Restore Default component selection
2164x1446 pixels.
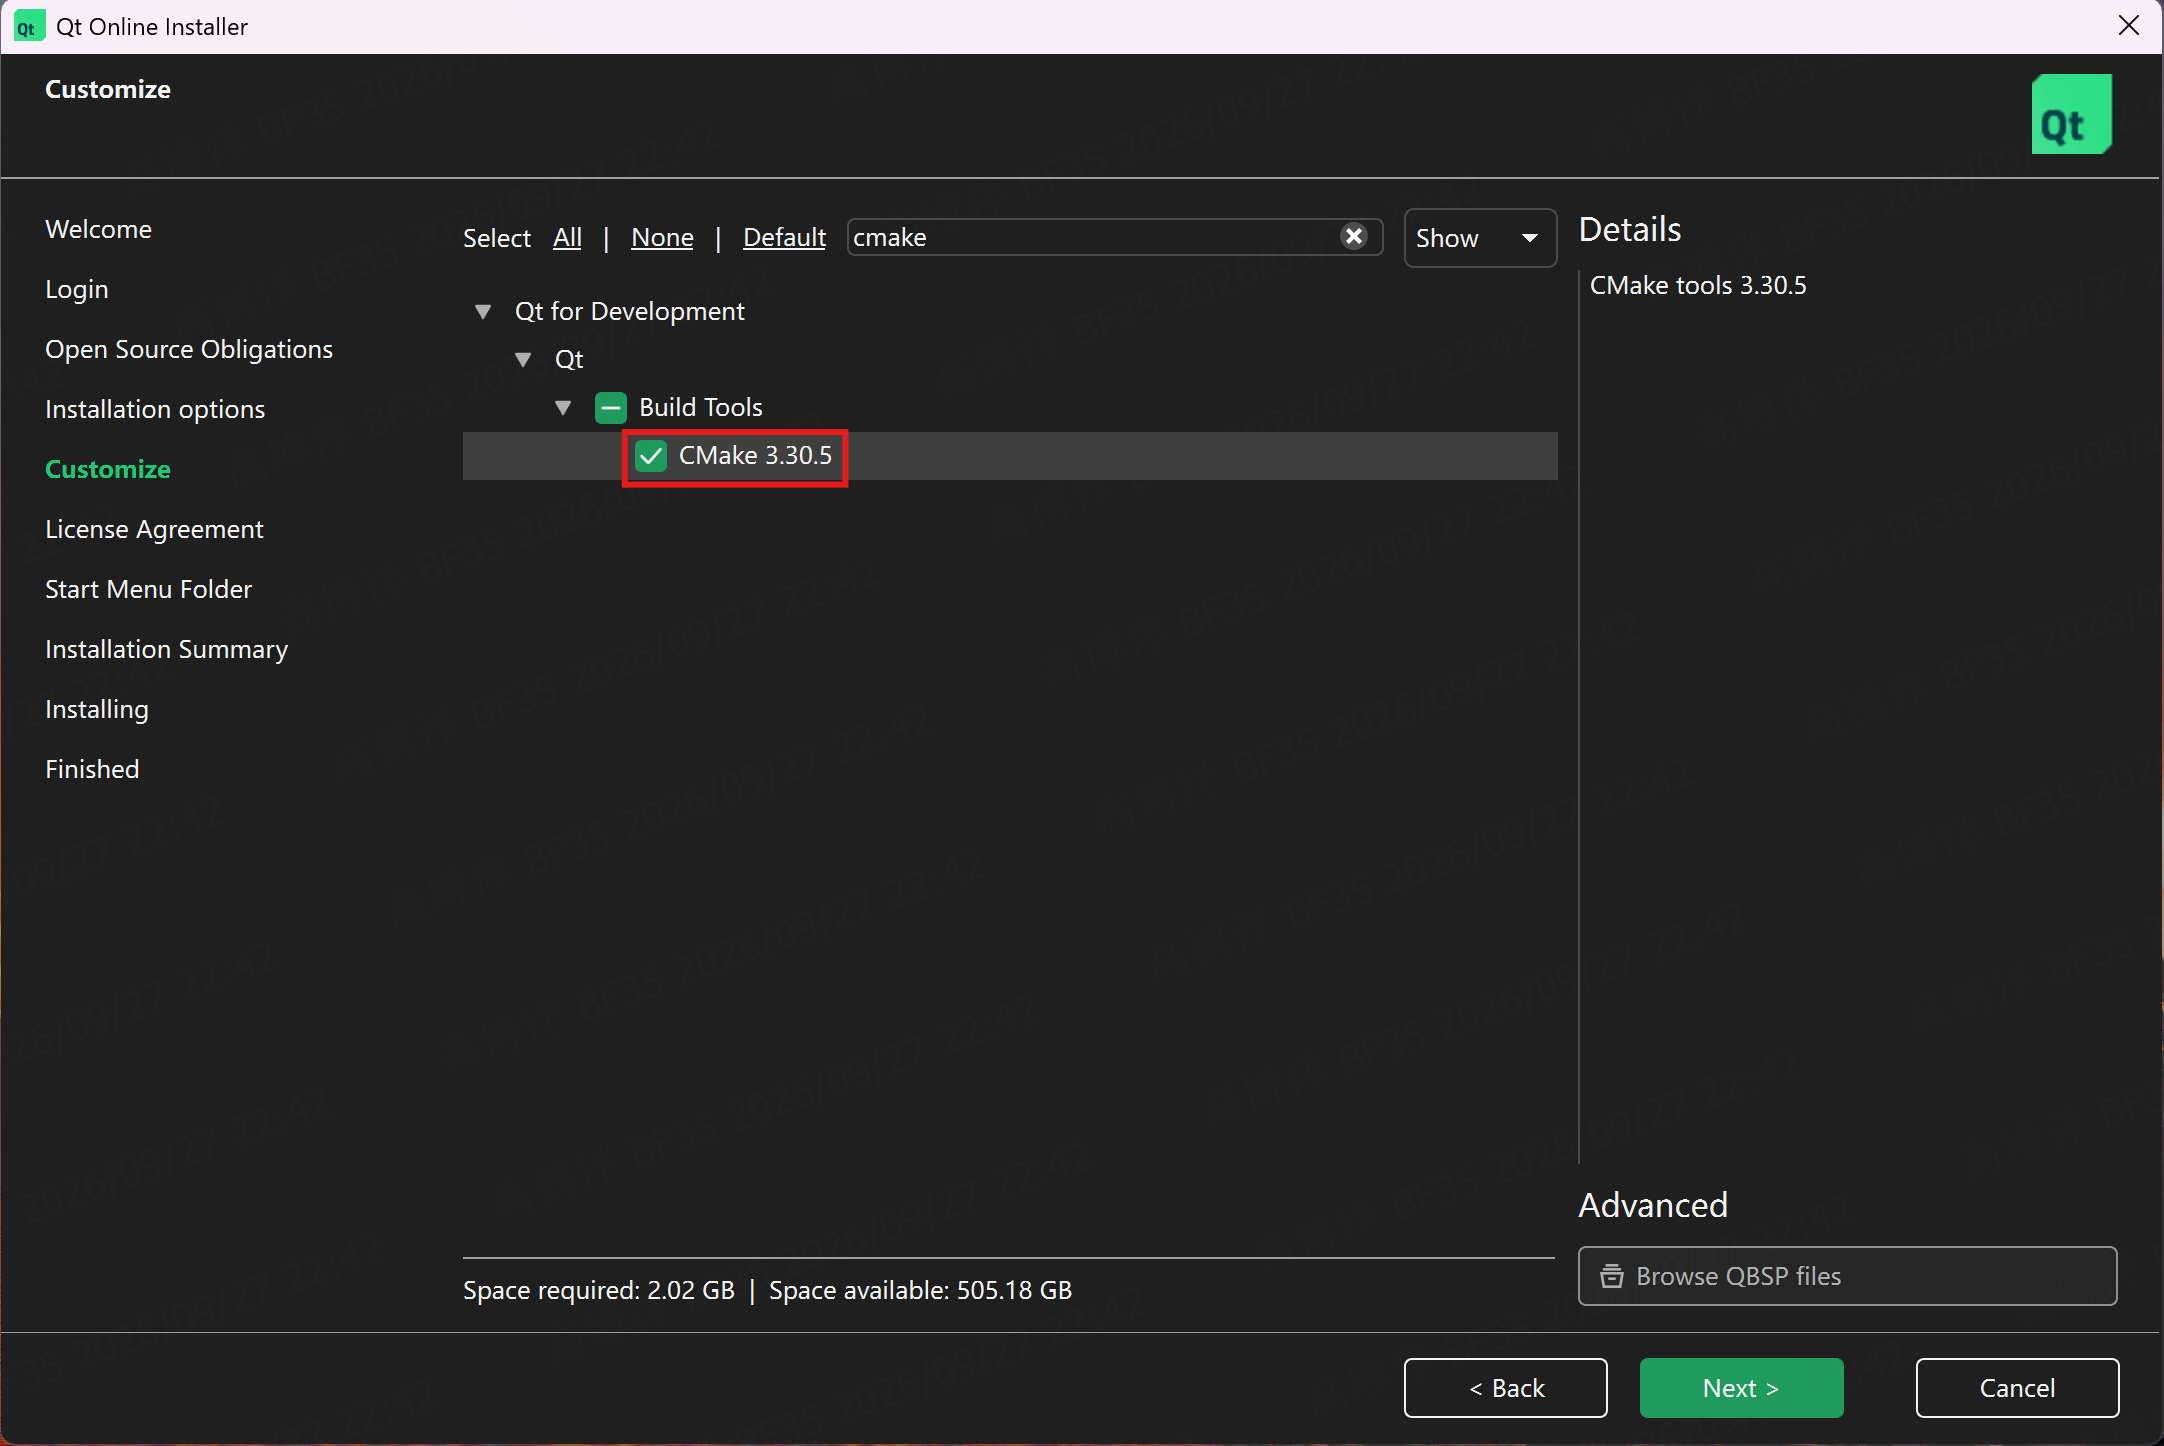(x=784, y=238)
